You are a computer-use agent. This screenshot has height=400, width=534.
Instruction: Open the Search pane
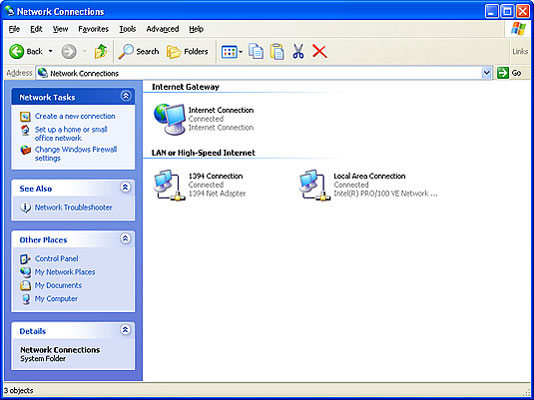point(139,52)
